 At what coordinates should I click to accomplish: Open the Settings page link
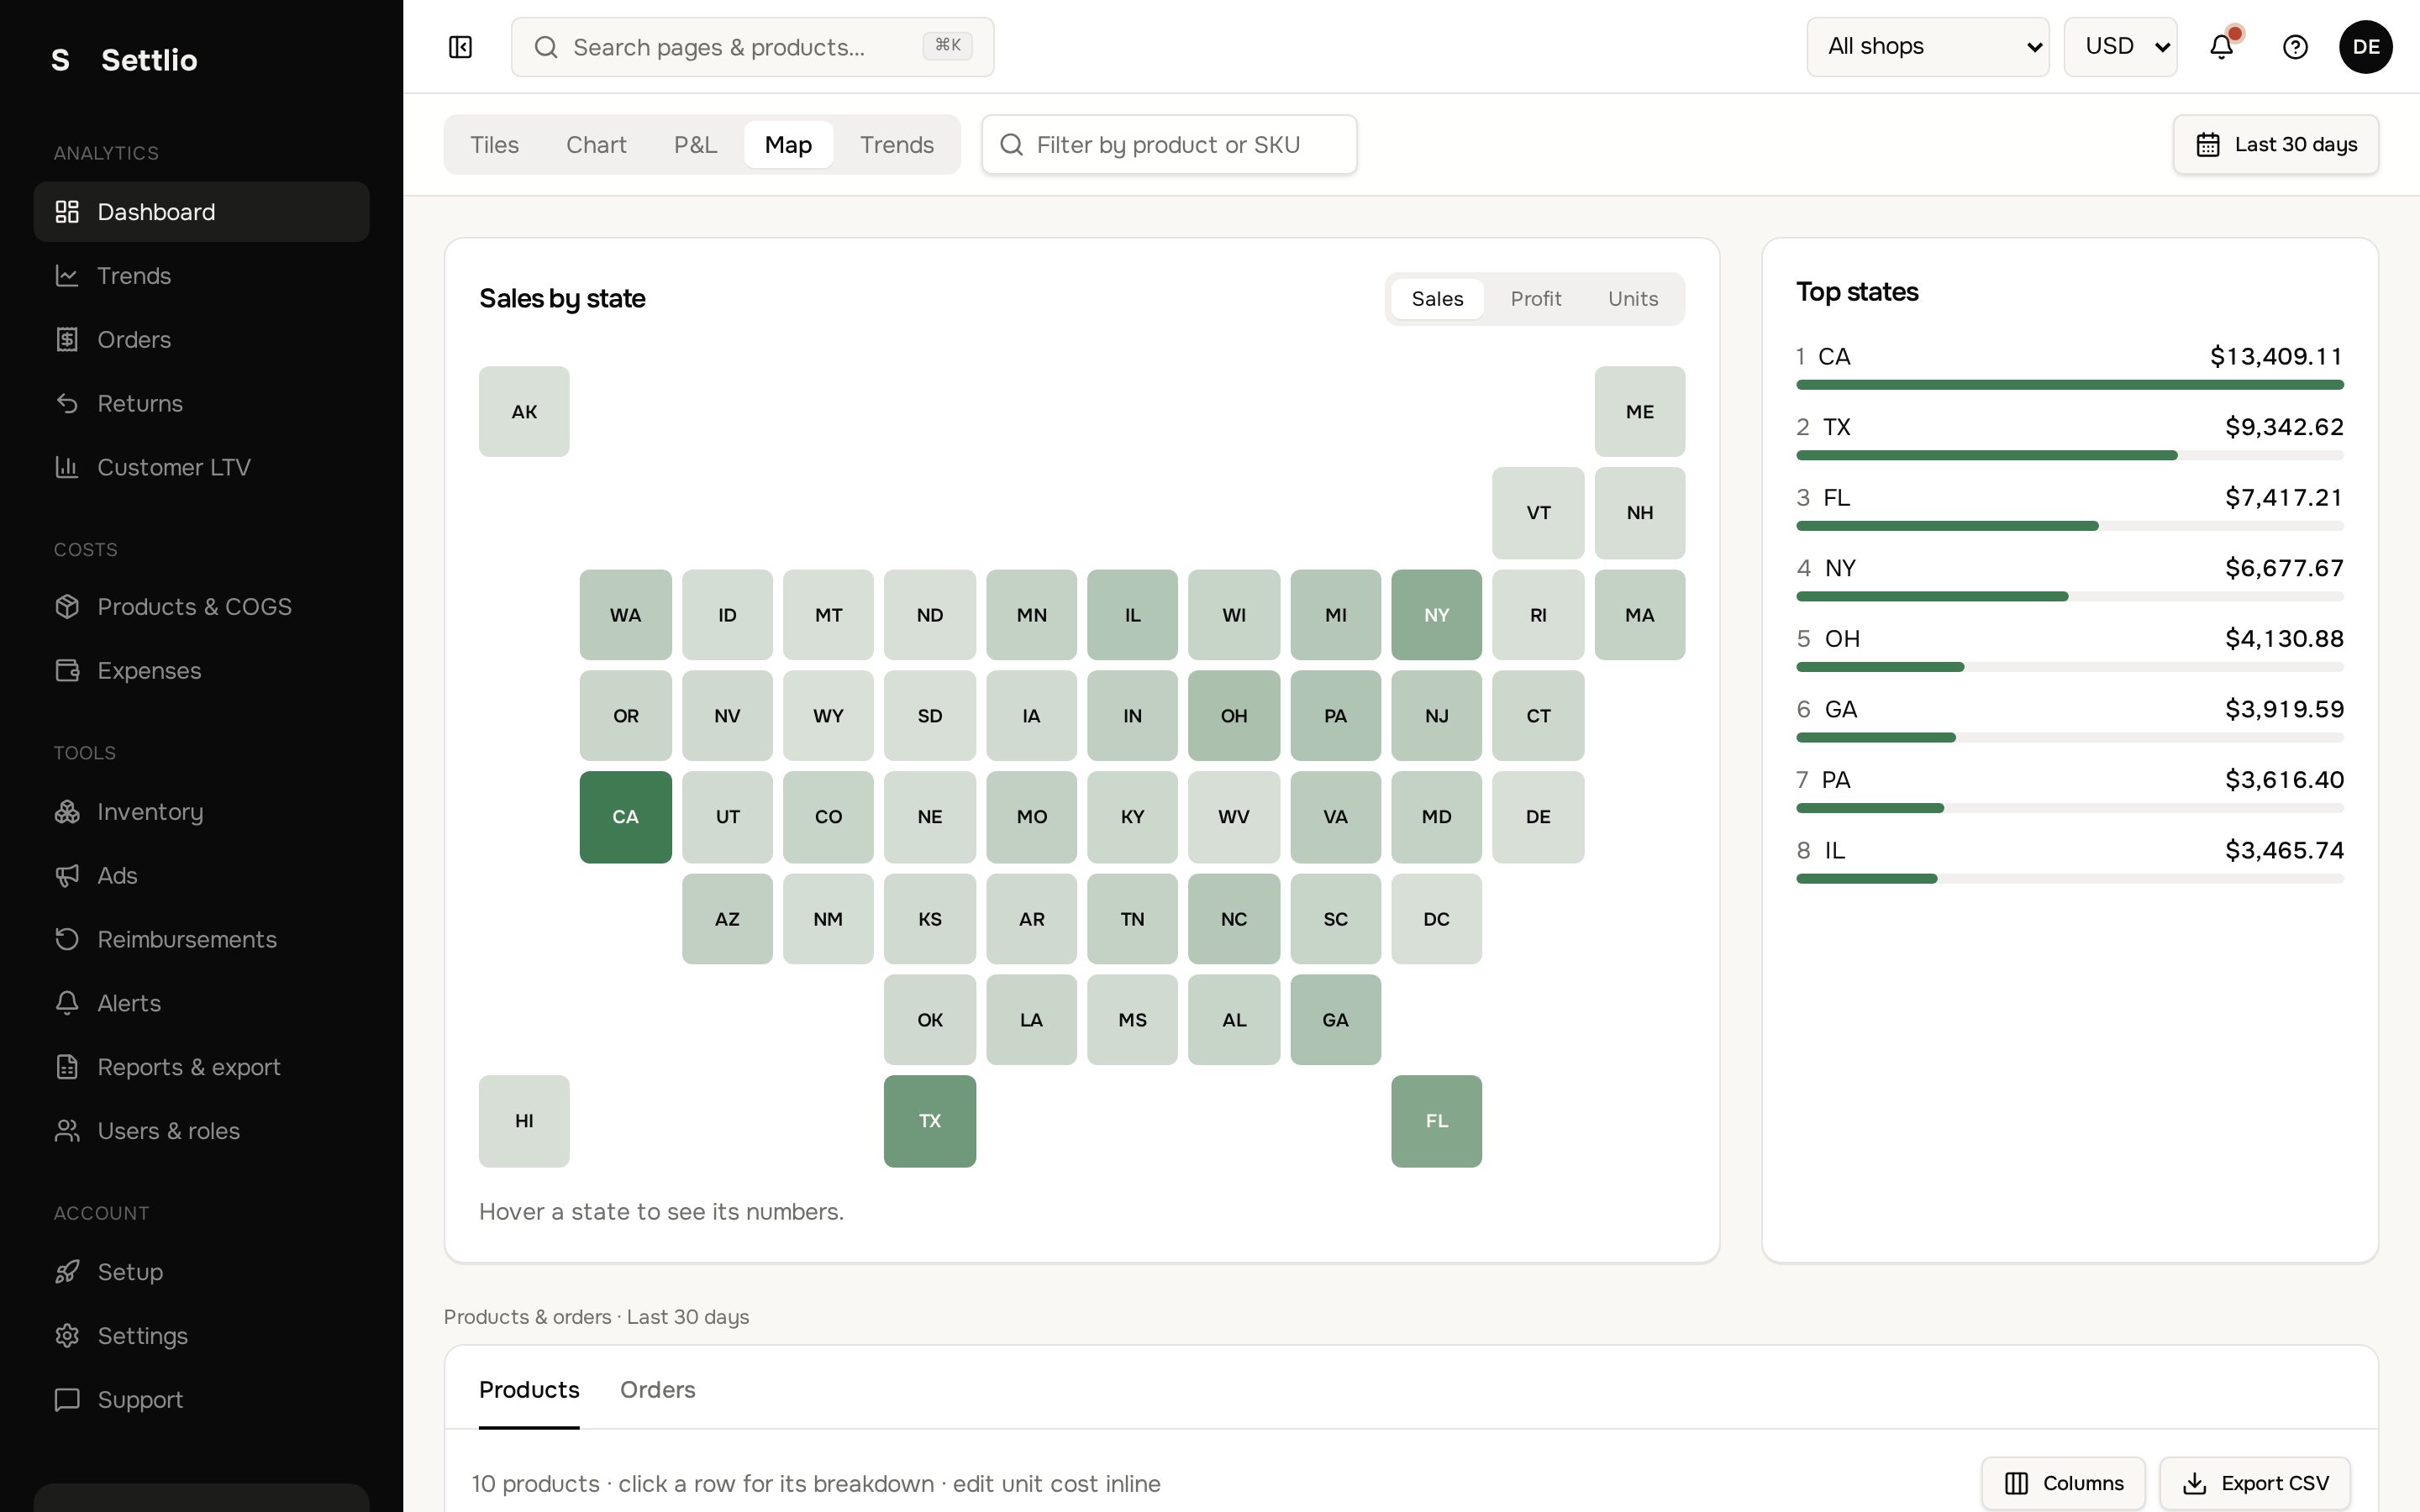coord(201,1336)
